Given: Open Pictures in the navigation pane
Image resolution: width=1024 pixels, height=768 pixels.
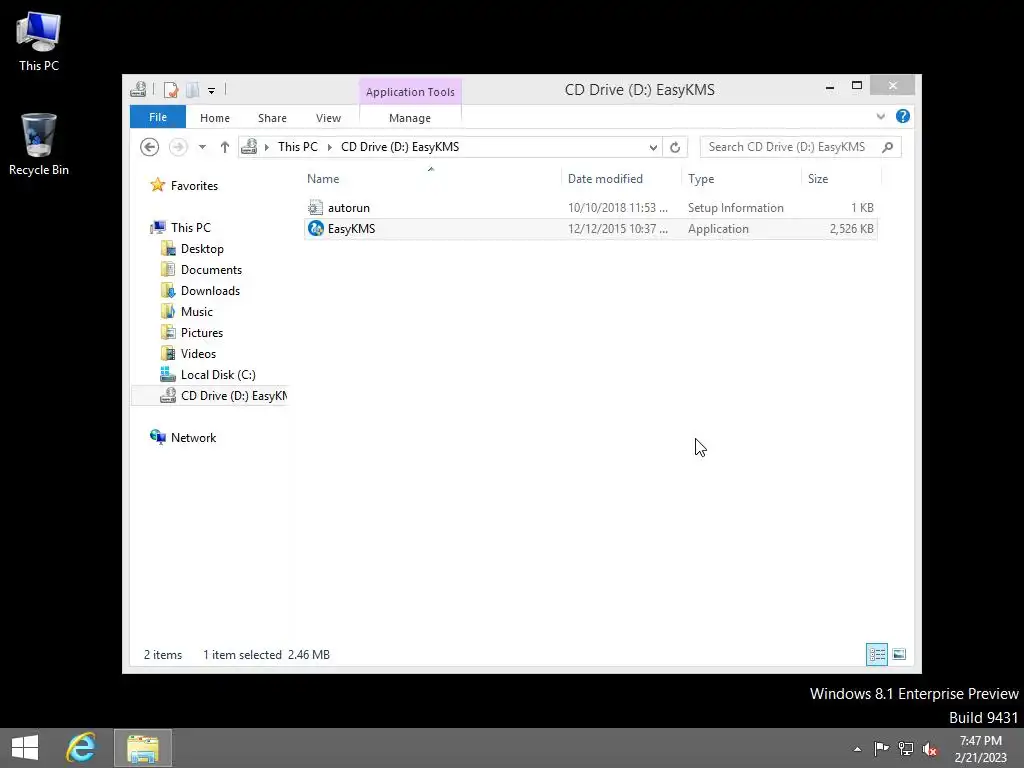Looking at the screenshot, I should coord(202,332).
